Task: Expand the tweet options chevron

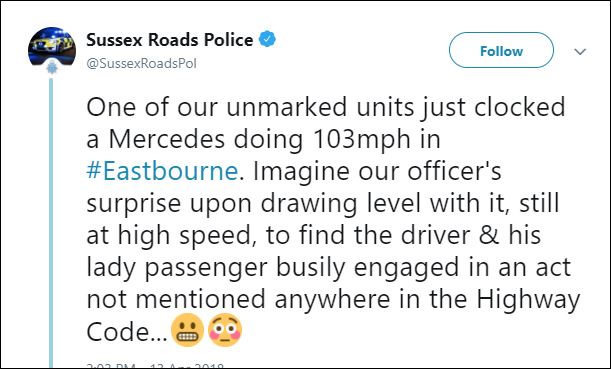Action: coord(580,51)
